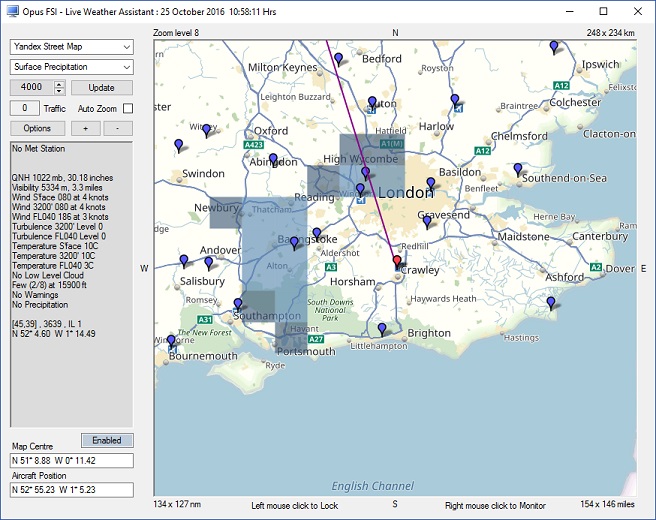Click the blue pin at High Wycombe
The image size is (656, 520).
pos(366,173)
